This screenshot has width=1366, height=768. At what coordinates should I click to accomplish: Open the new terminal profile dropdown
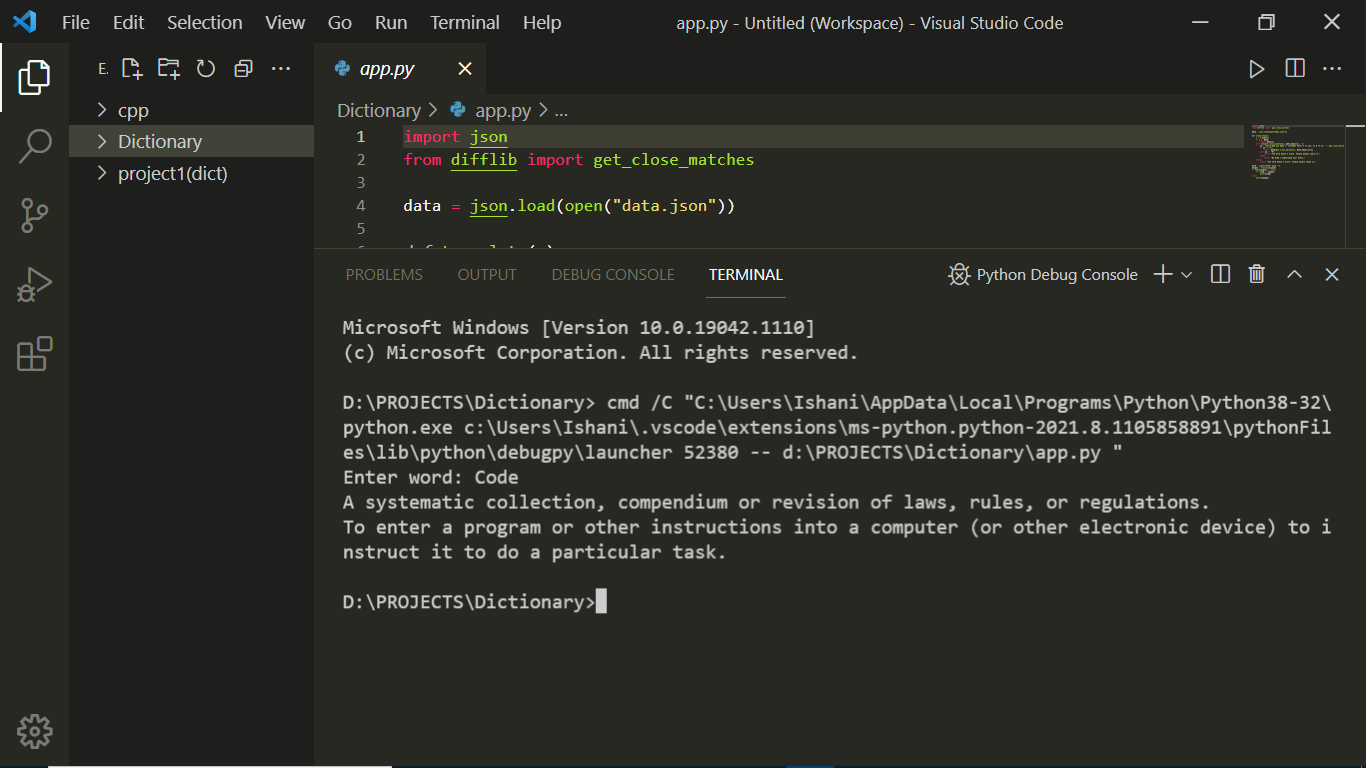pyautogui.click(x=1186, y=273)
